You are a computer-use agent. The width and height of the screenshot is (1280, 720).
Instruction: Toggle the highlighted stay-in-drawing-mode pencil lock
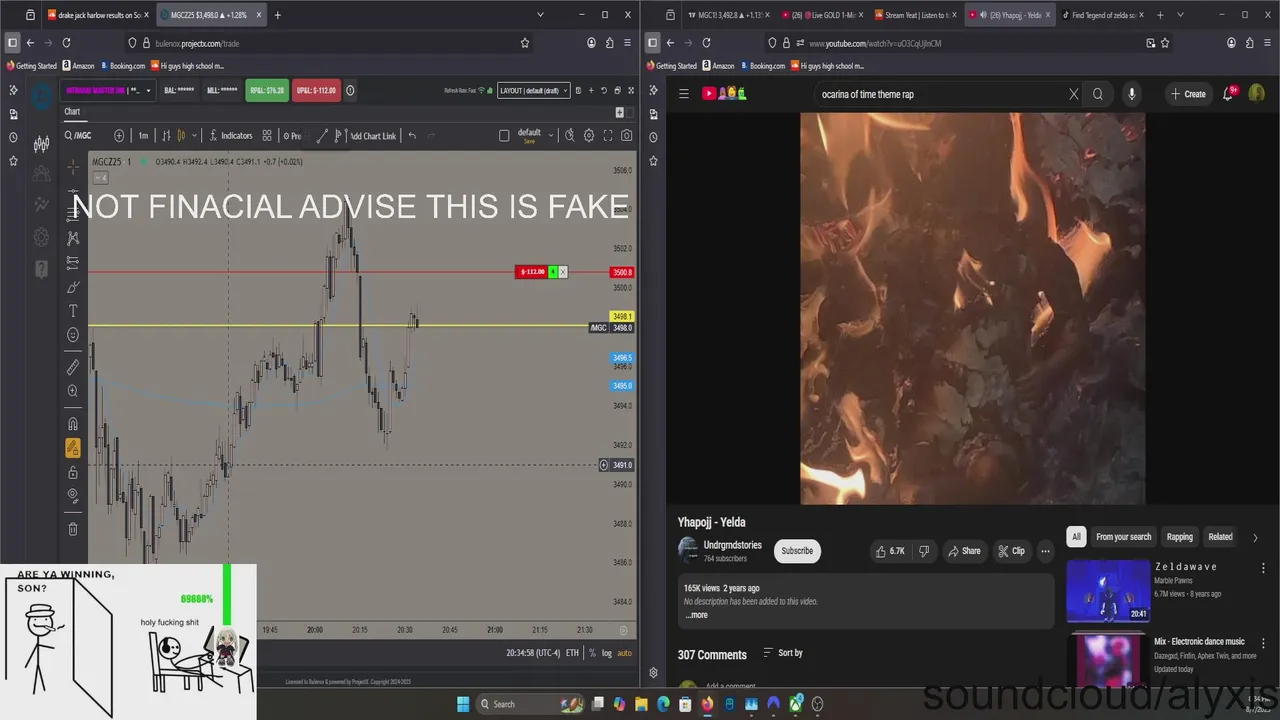(73, 448)
